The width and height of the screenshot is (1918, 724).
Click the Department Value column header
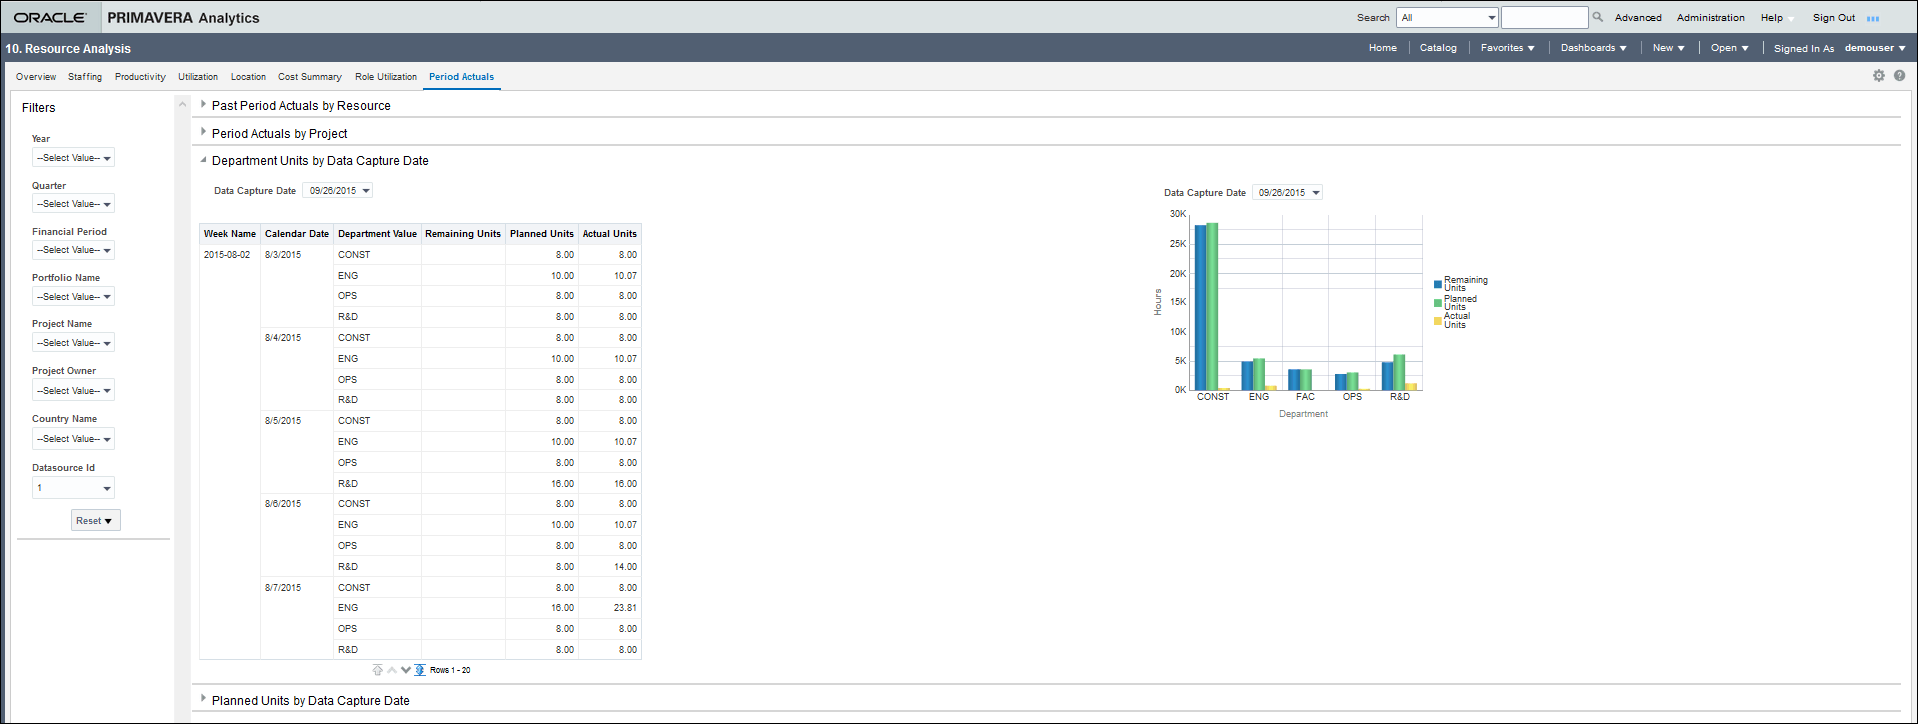click(x=377, y=234)
